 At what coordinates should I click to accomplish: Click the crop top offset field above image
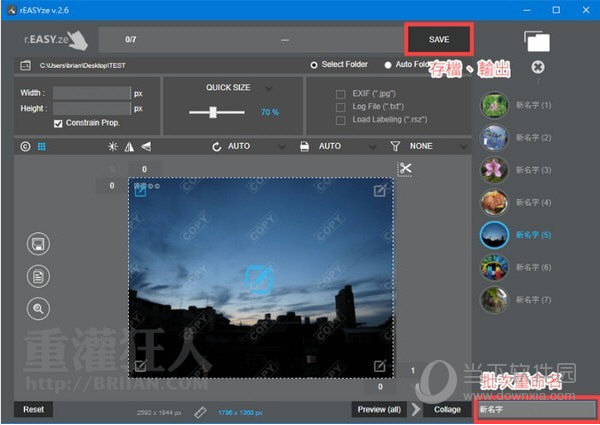coord(144,169)
